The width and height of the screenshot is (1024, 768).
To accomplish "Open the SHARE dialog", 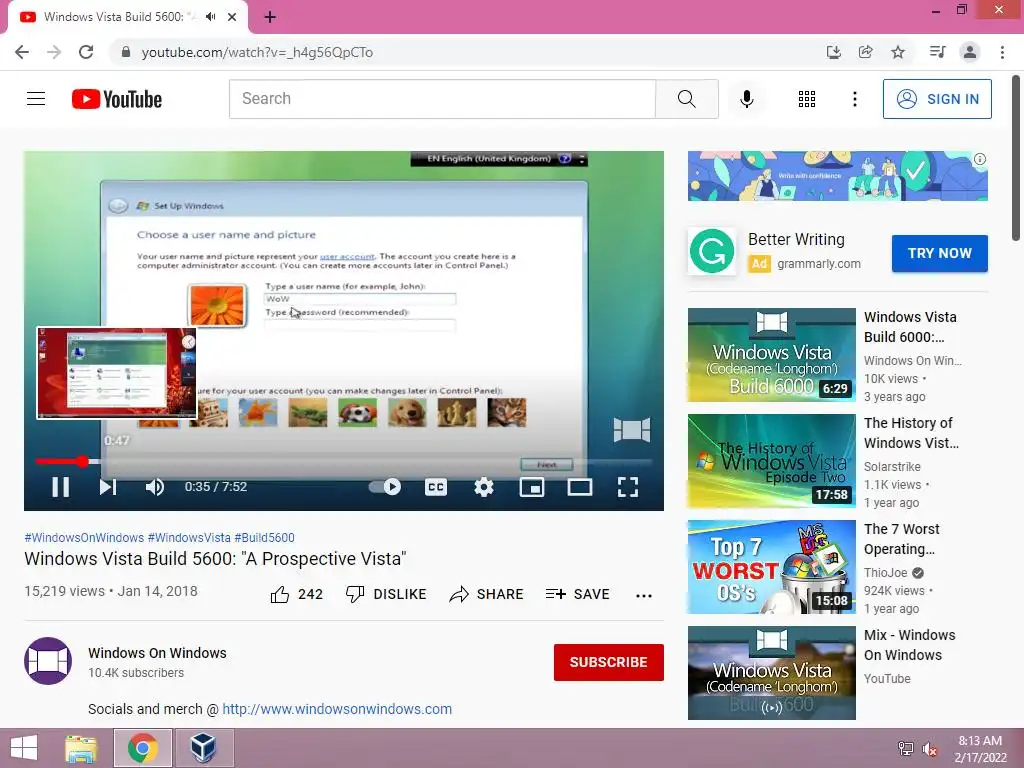I will point(487,594).
